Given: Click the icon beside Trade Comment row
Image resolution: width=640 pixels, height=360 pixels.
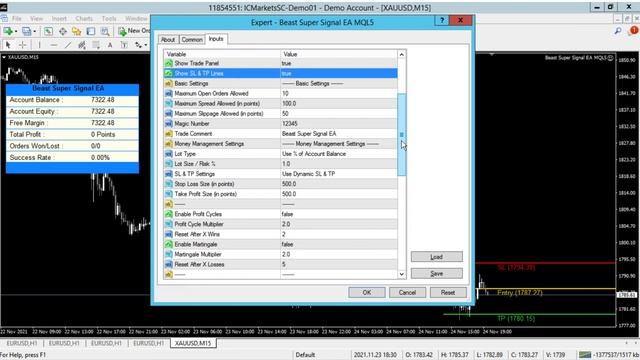Looking at the screenshot, I should 169,134.
